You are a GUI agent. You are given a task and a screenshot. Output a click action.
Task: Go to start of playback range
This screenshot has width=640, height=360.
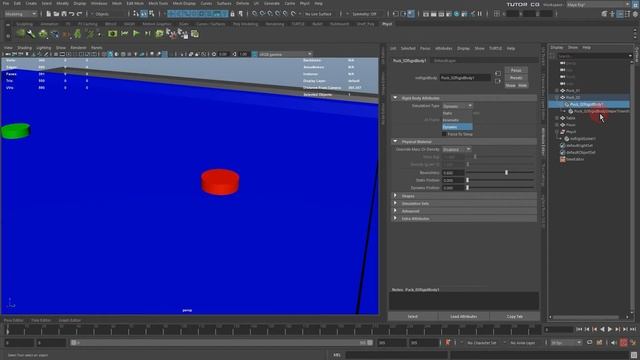(579, 329)
